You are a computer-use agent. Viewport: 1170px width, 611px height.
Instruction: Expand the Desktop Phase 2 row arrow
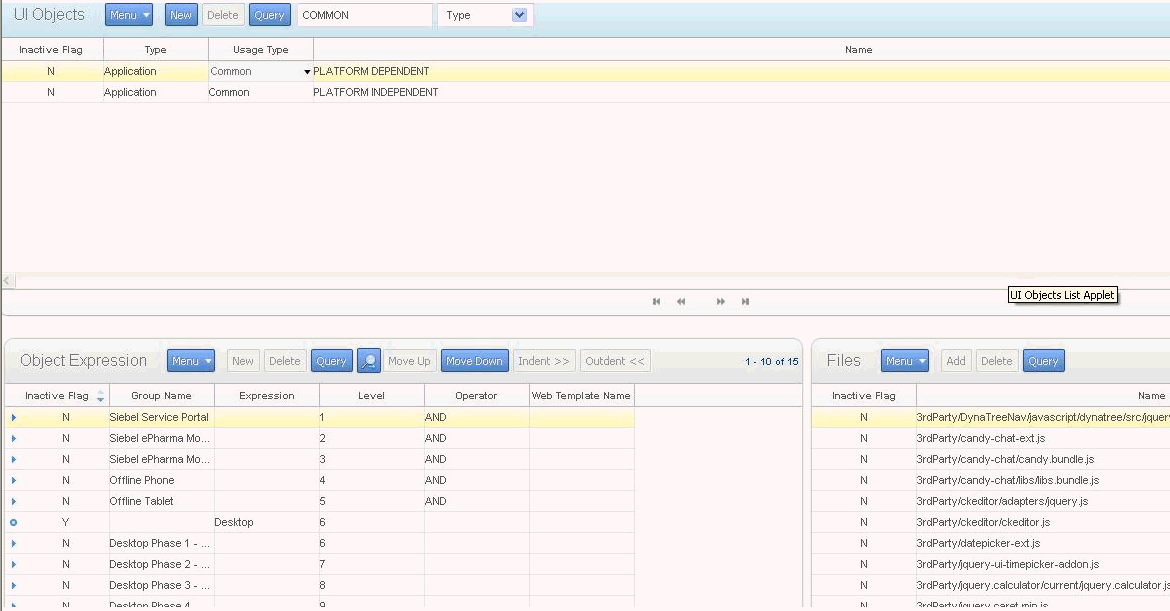coord(13,564)
